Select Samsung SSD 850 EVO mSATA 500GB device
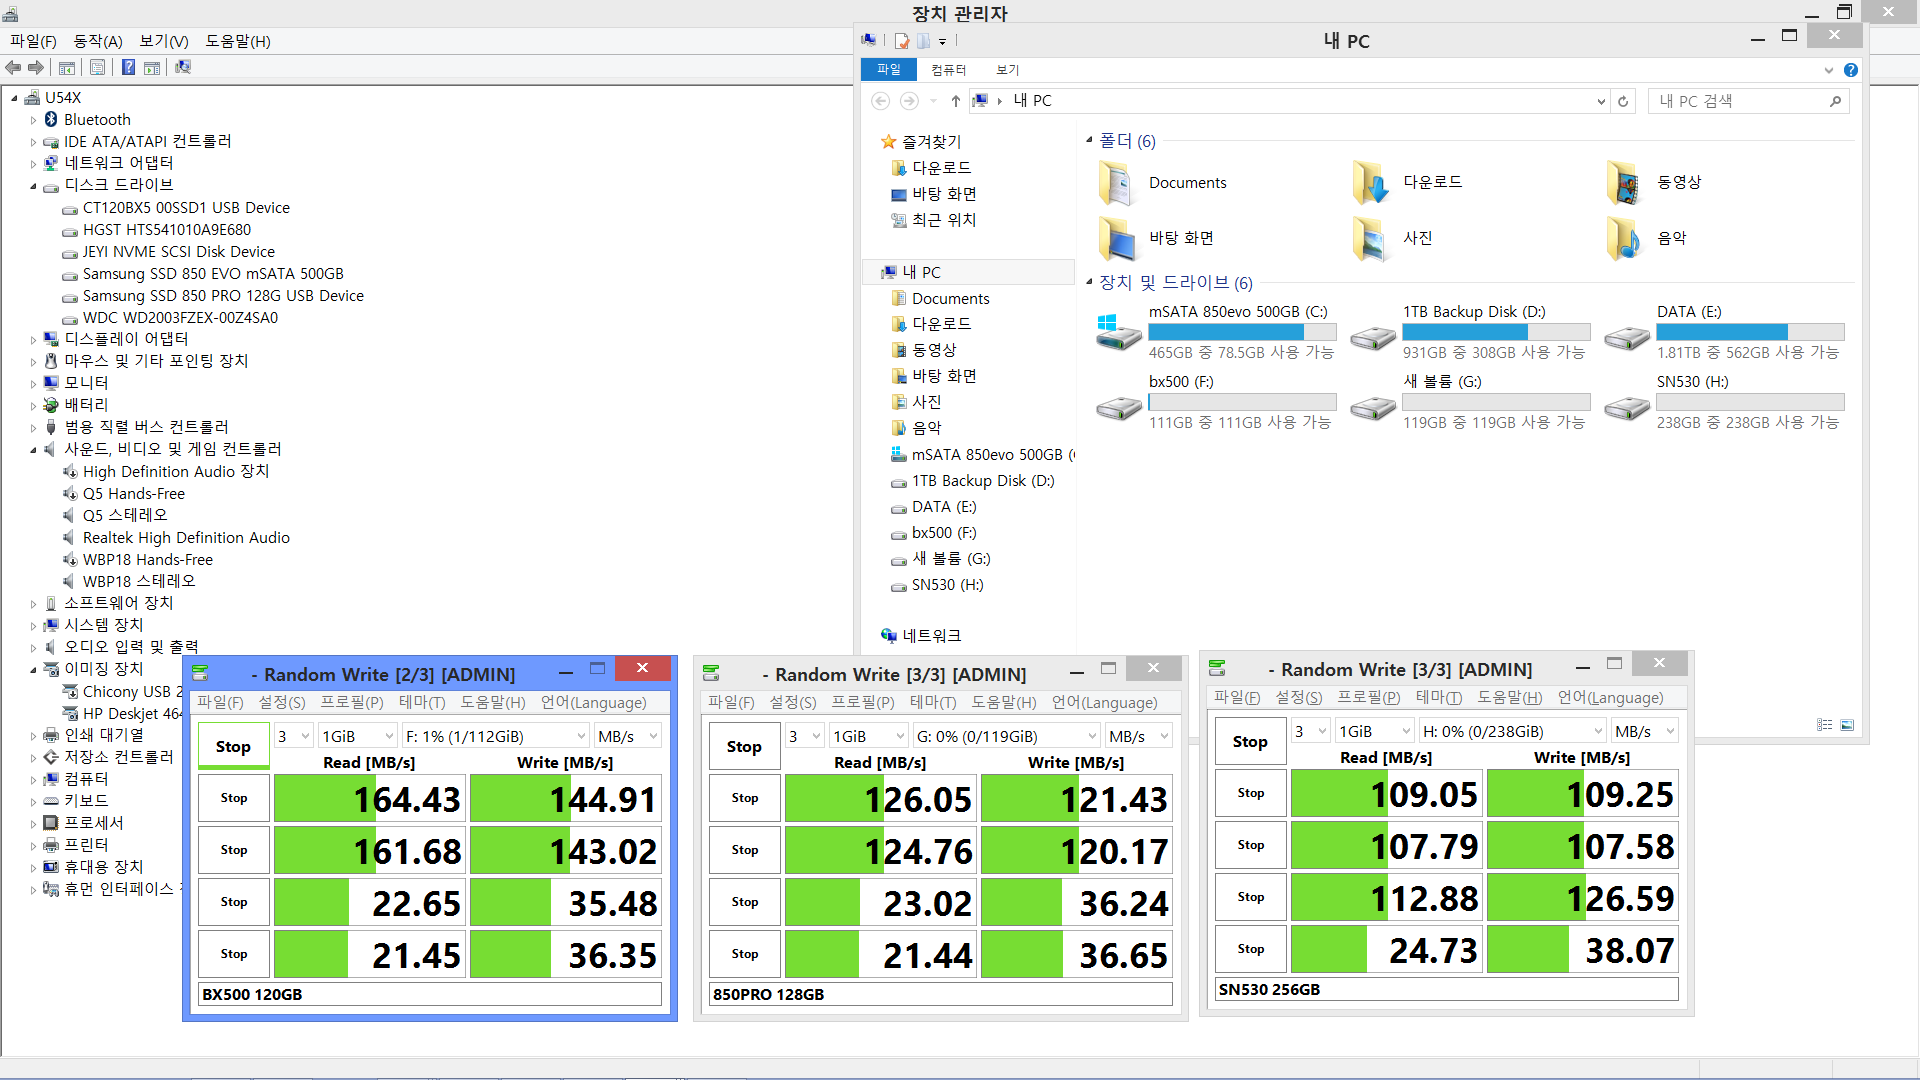The image size is (1920, 1080). tap(213, 274)
